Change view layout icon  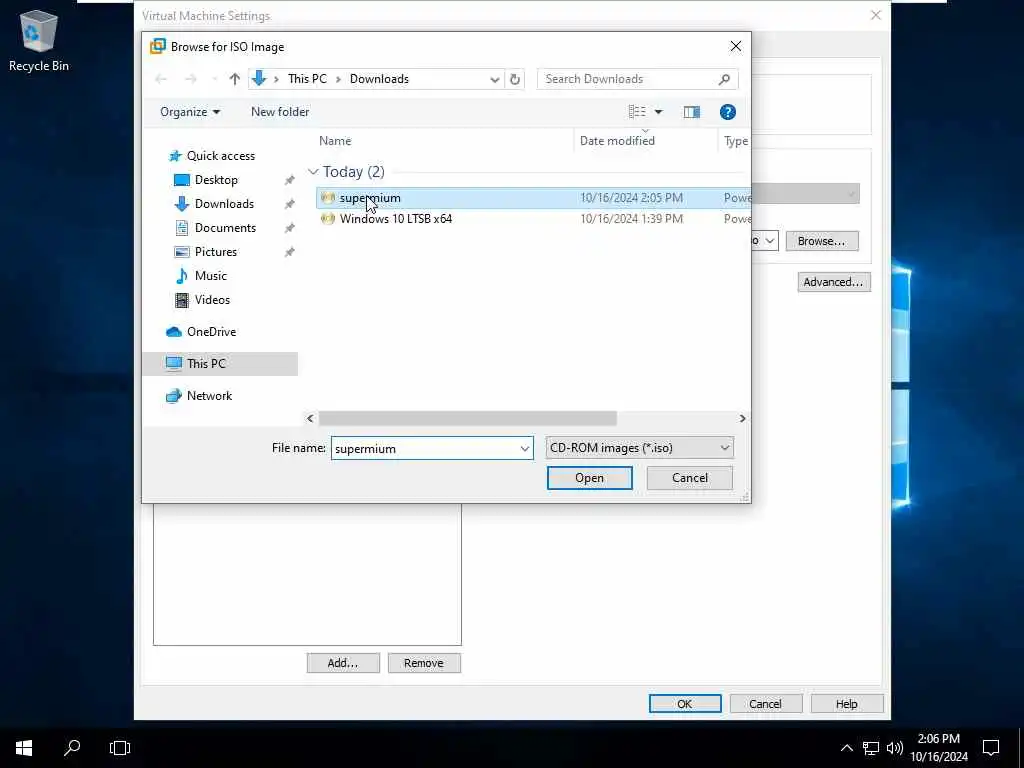pos(637,112)
